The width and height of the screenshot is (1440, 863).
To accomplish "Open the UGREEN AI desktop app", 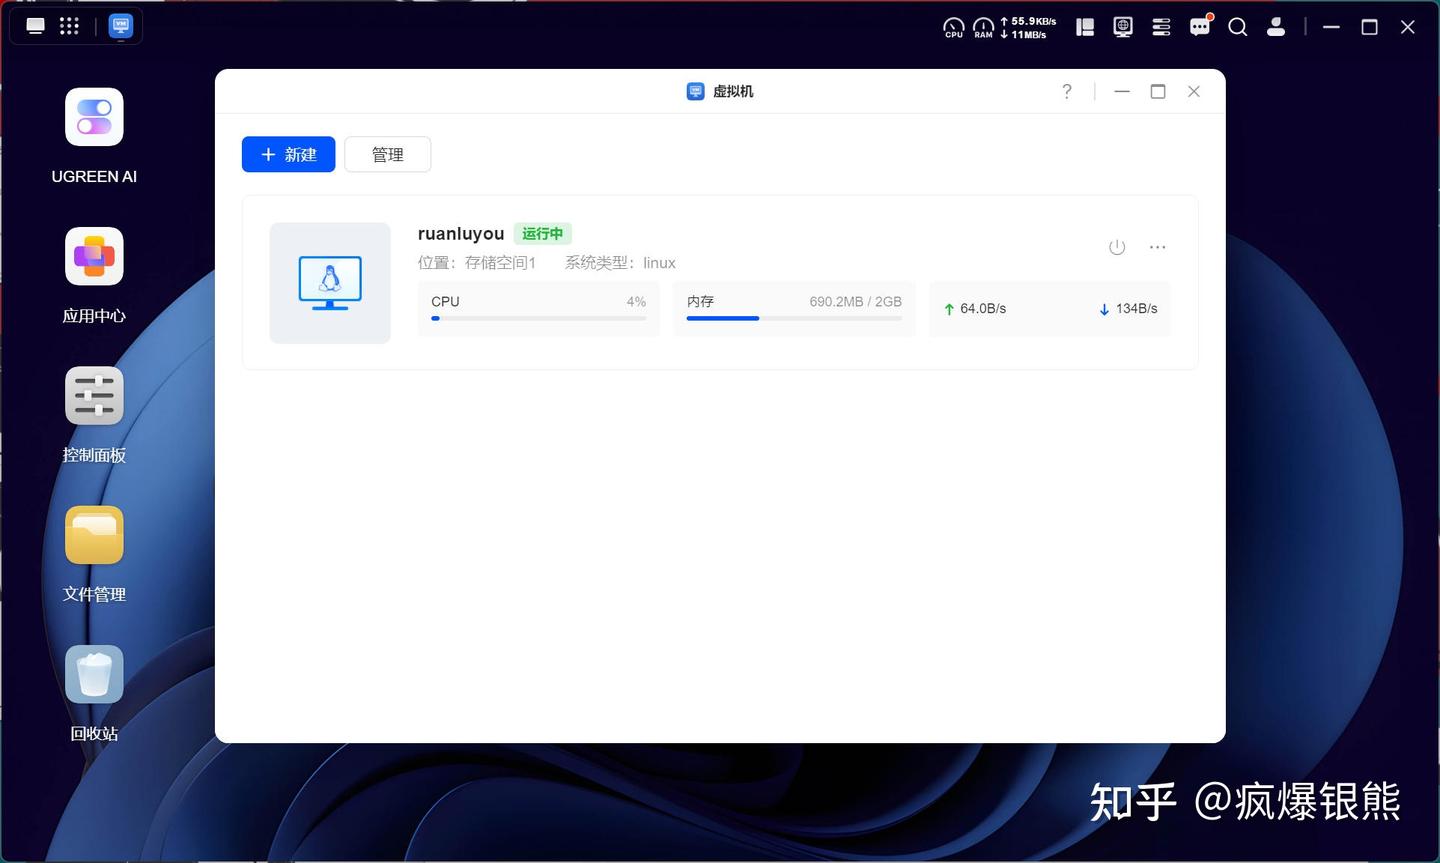I will (x=94, y=117).
